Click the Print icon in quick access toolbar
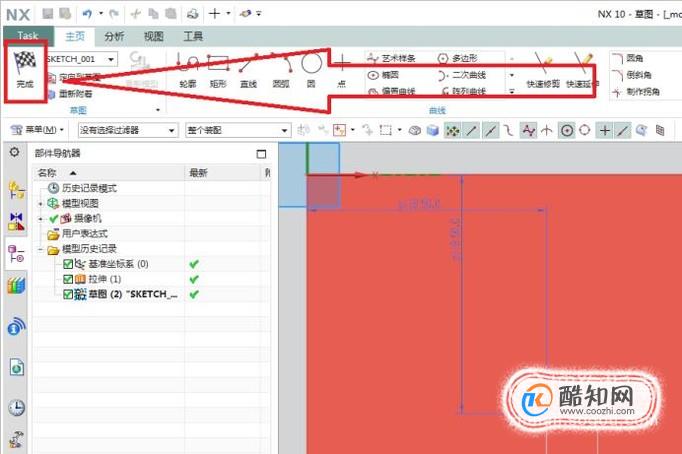The width and height of the screenshot is (682, 454). click(x=192, y=14)
